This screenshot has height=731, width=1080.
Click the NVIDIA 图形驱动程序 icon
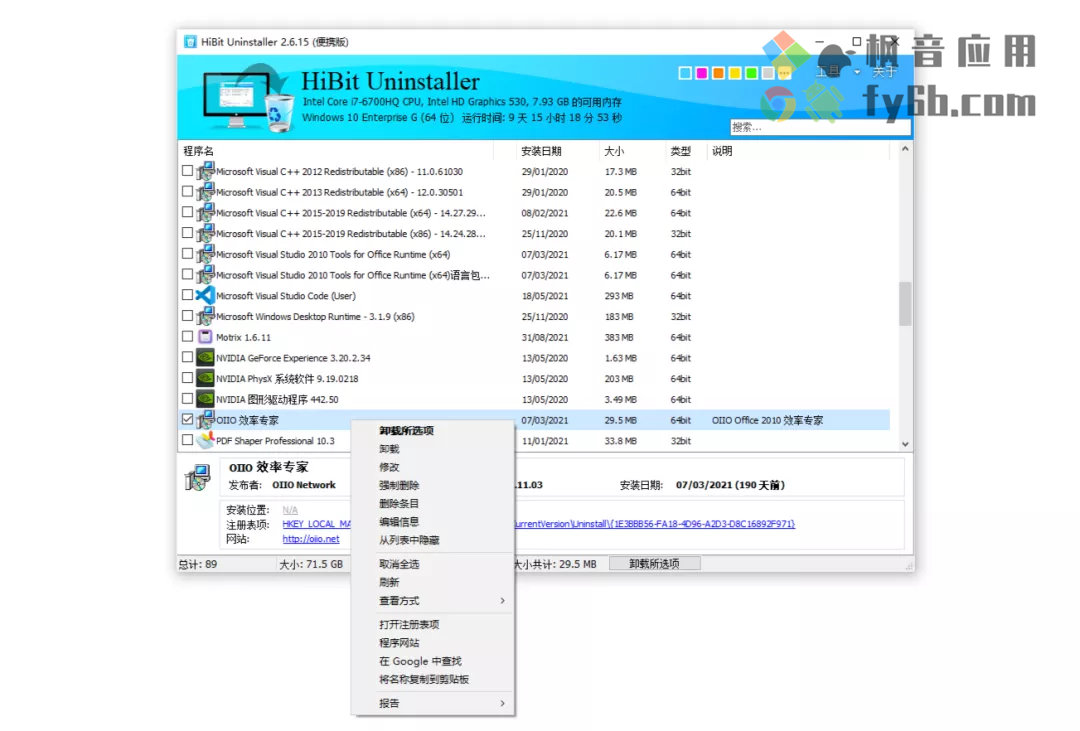205,399
